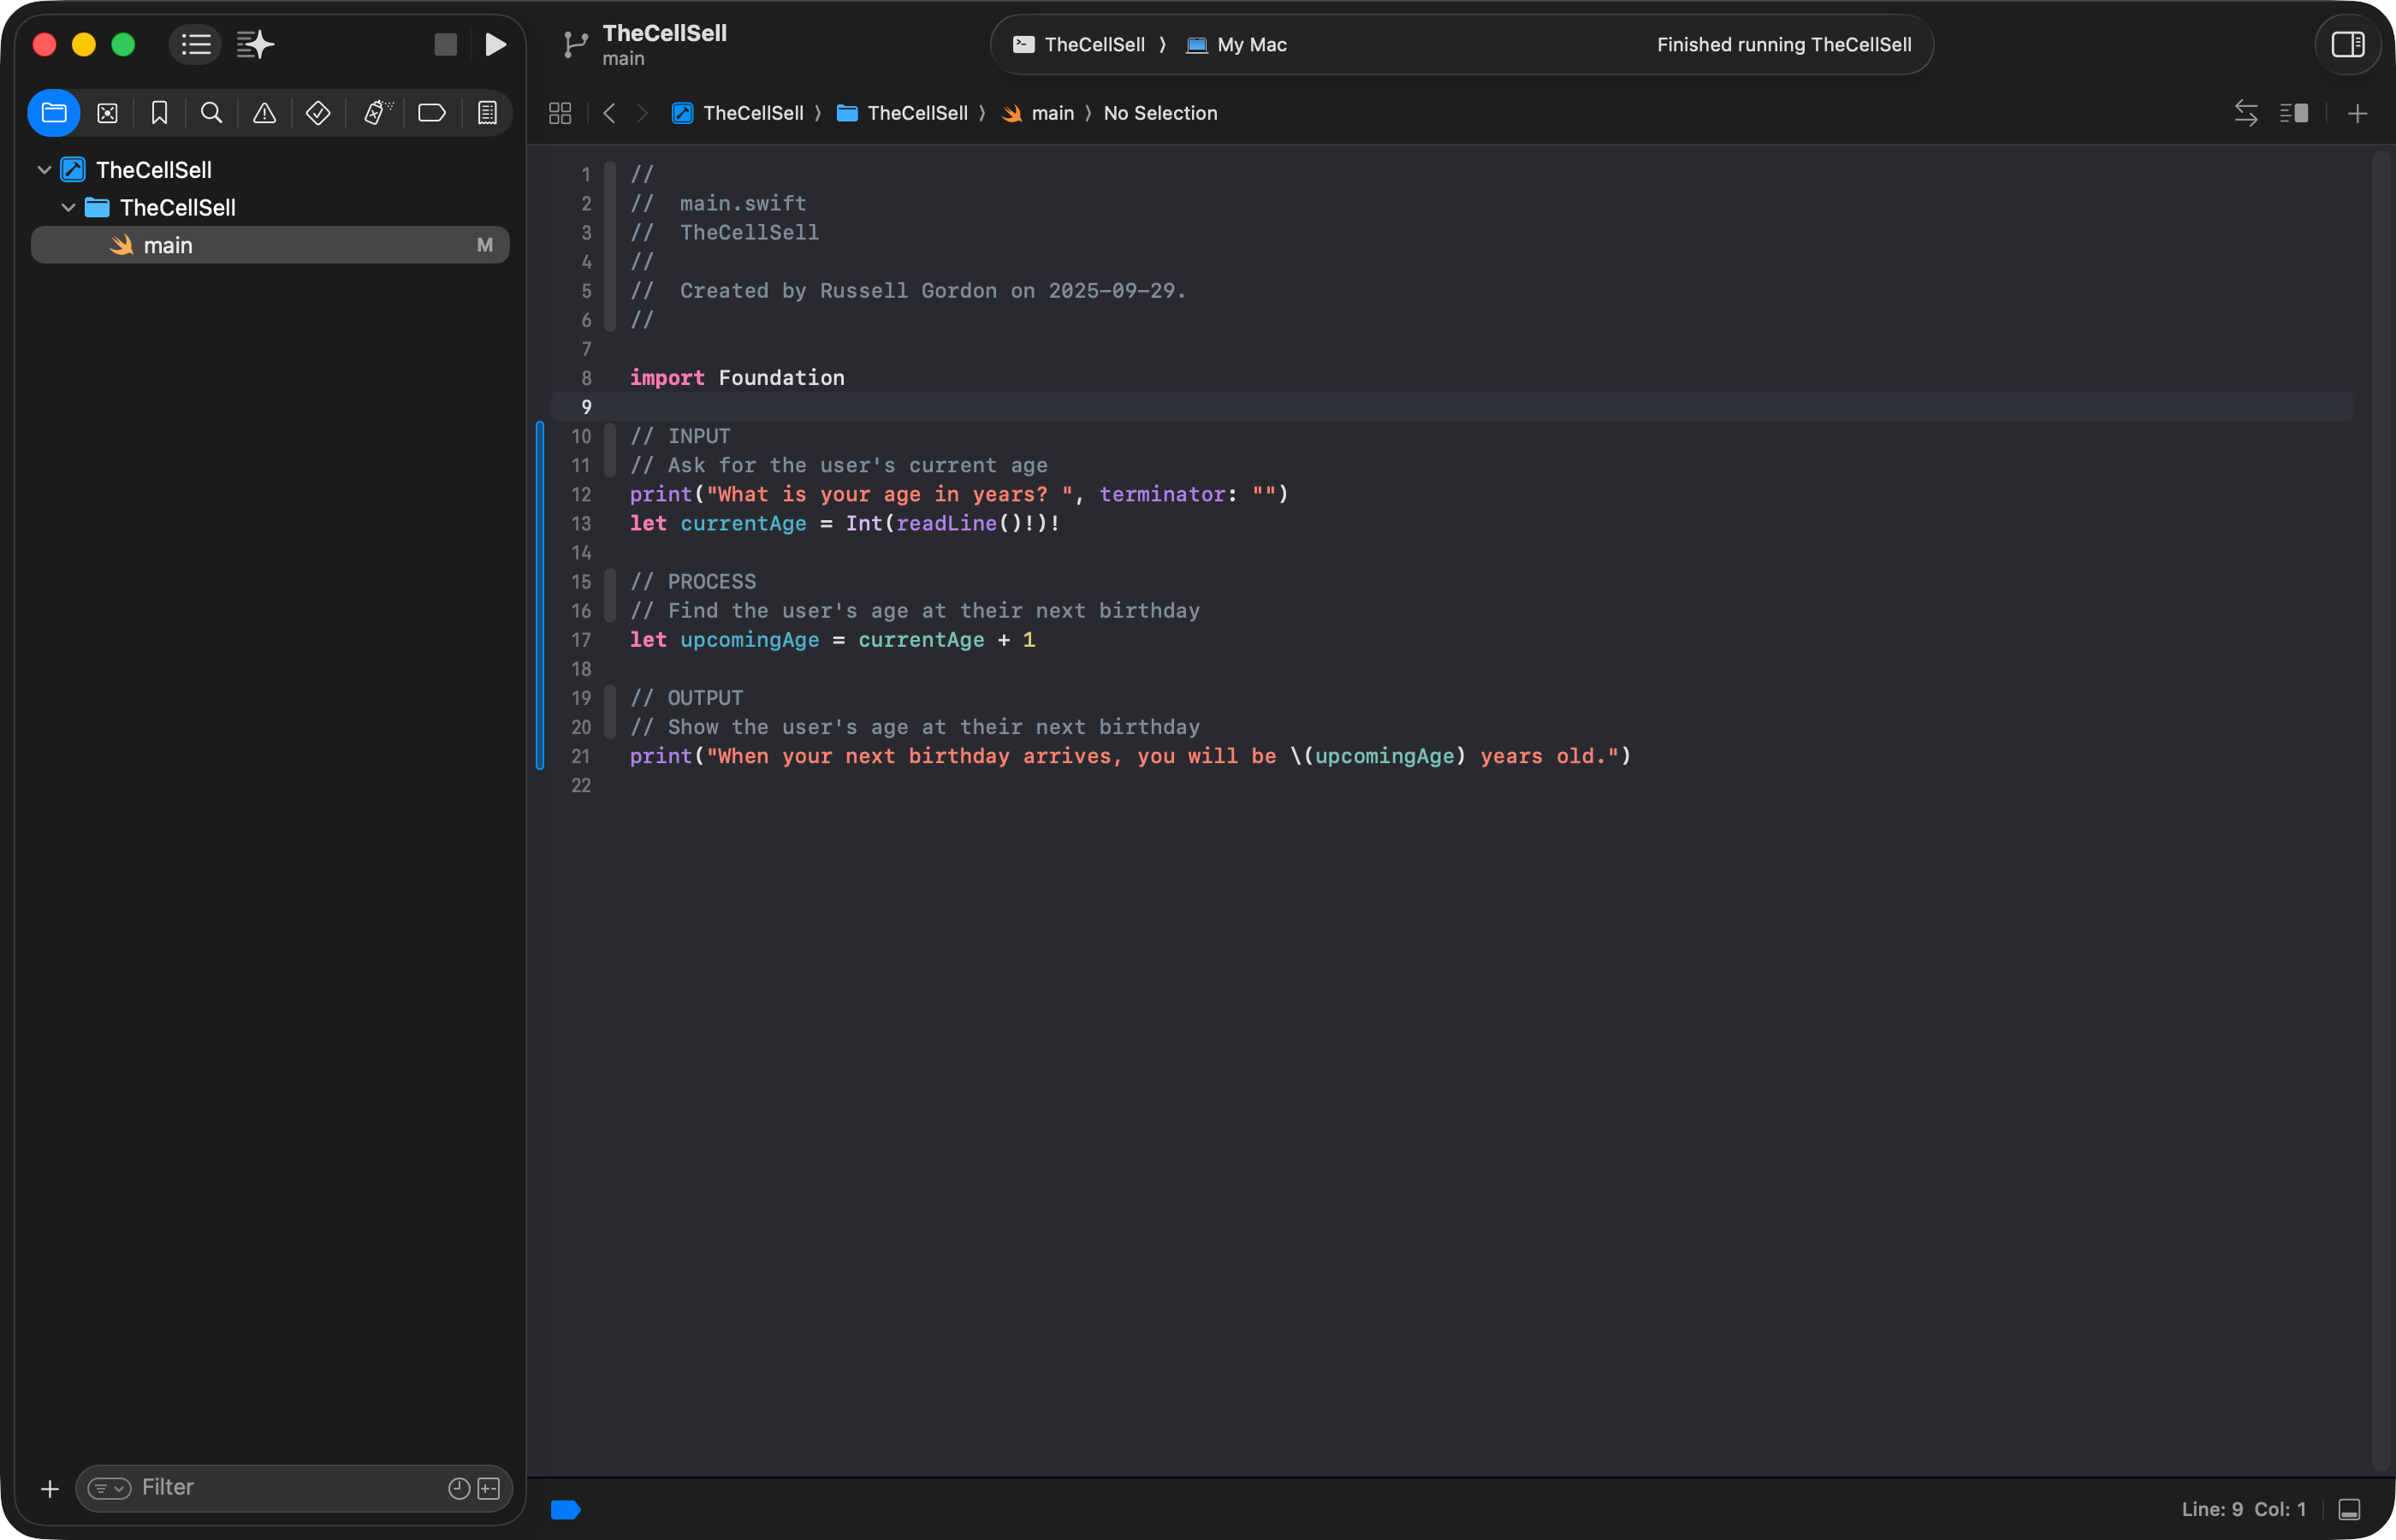Screen dimensions: 2396x1540
Task: Toggle the debug area at the bottom right
Action: point(2349,1509)
